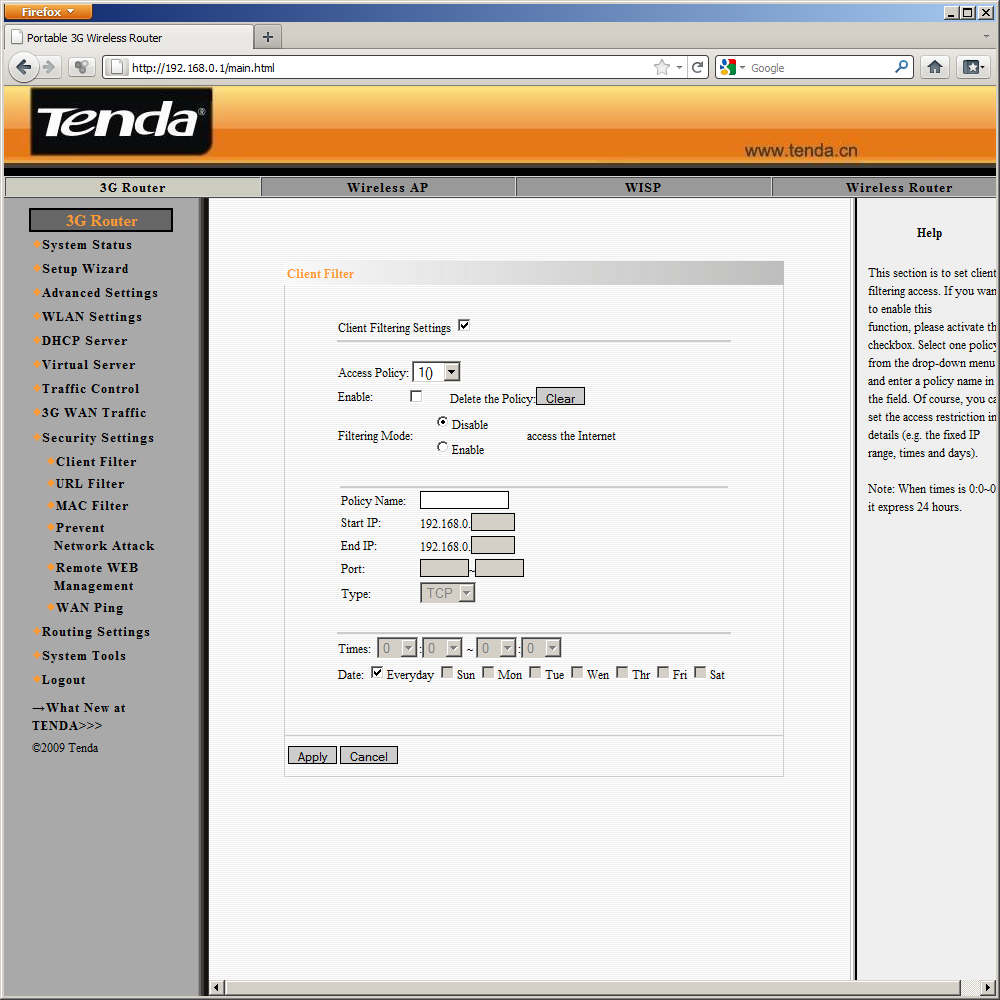The image size is (1000, 1000).
Task: Select the Disable filtering mode radio
Action: click(442, 422)
